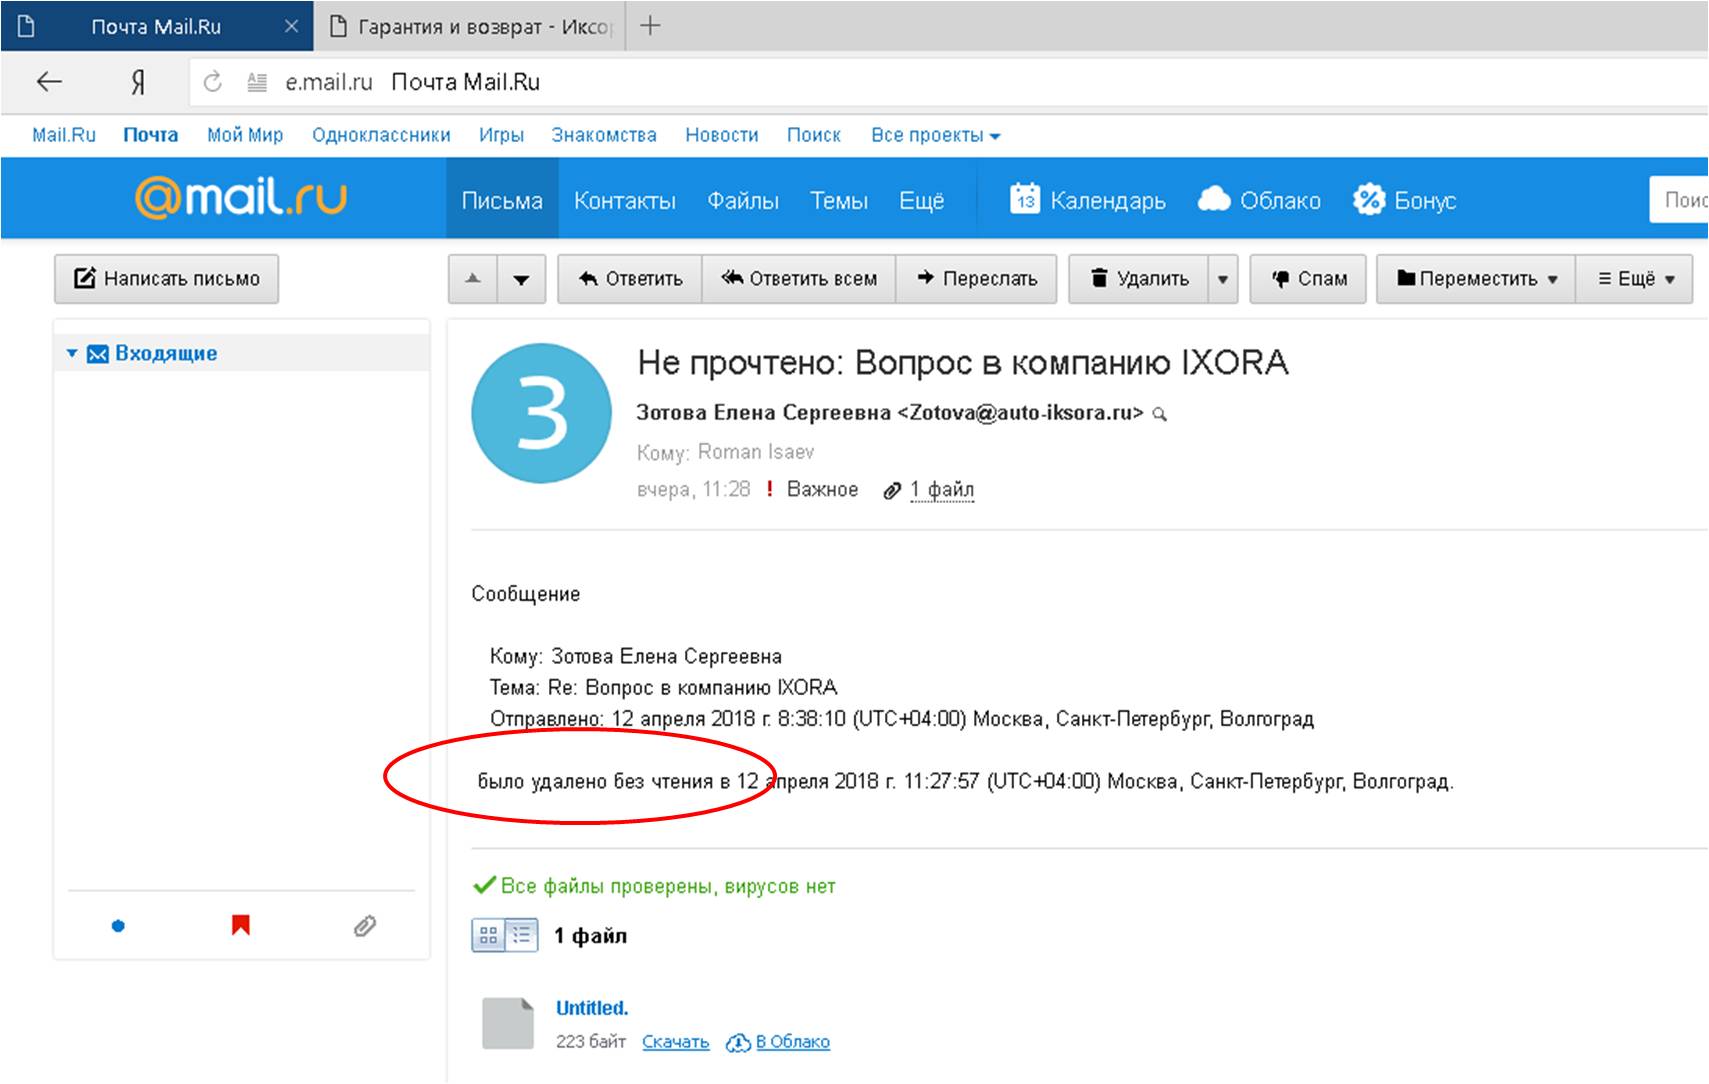Open the Бонус percent icon
Viewport: 1709px width, 1084px height.
(1368, 200)
